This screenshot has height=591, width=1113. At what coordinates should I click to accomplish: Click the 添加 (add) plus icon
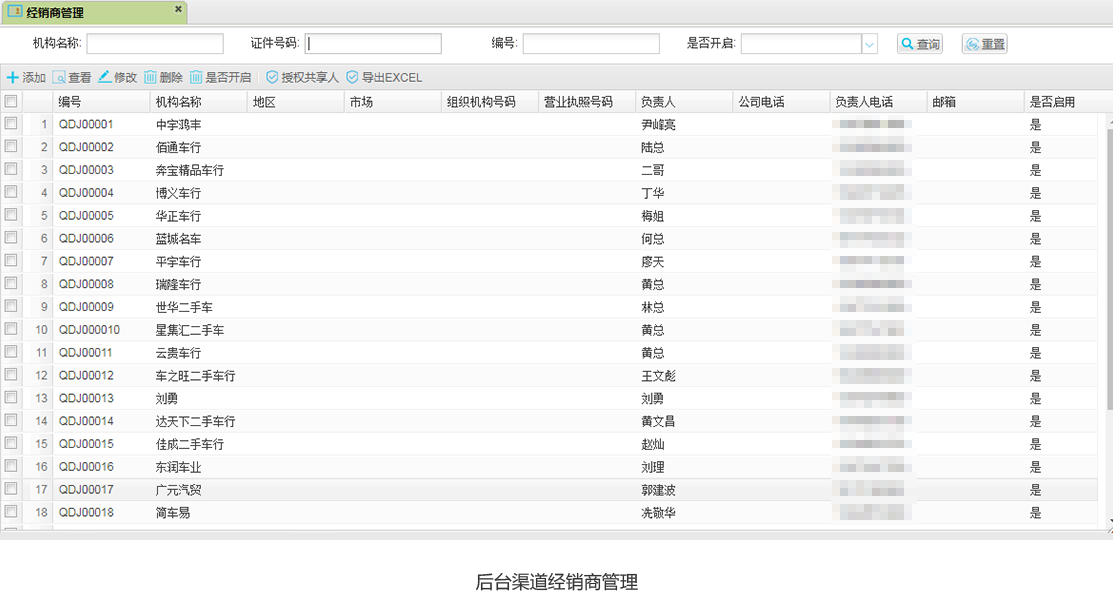[12, 77]
